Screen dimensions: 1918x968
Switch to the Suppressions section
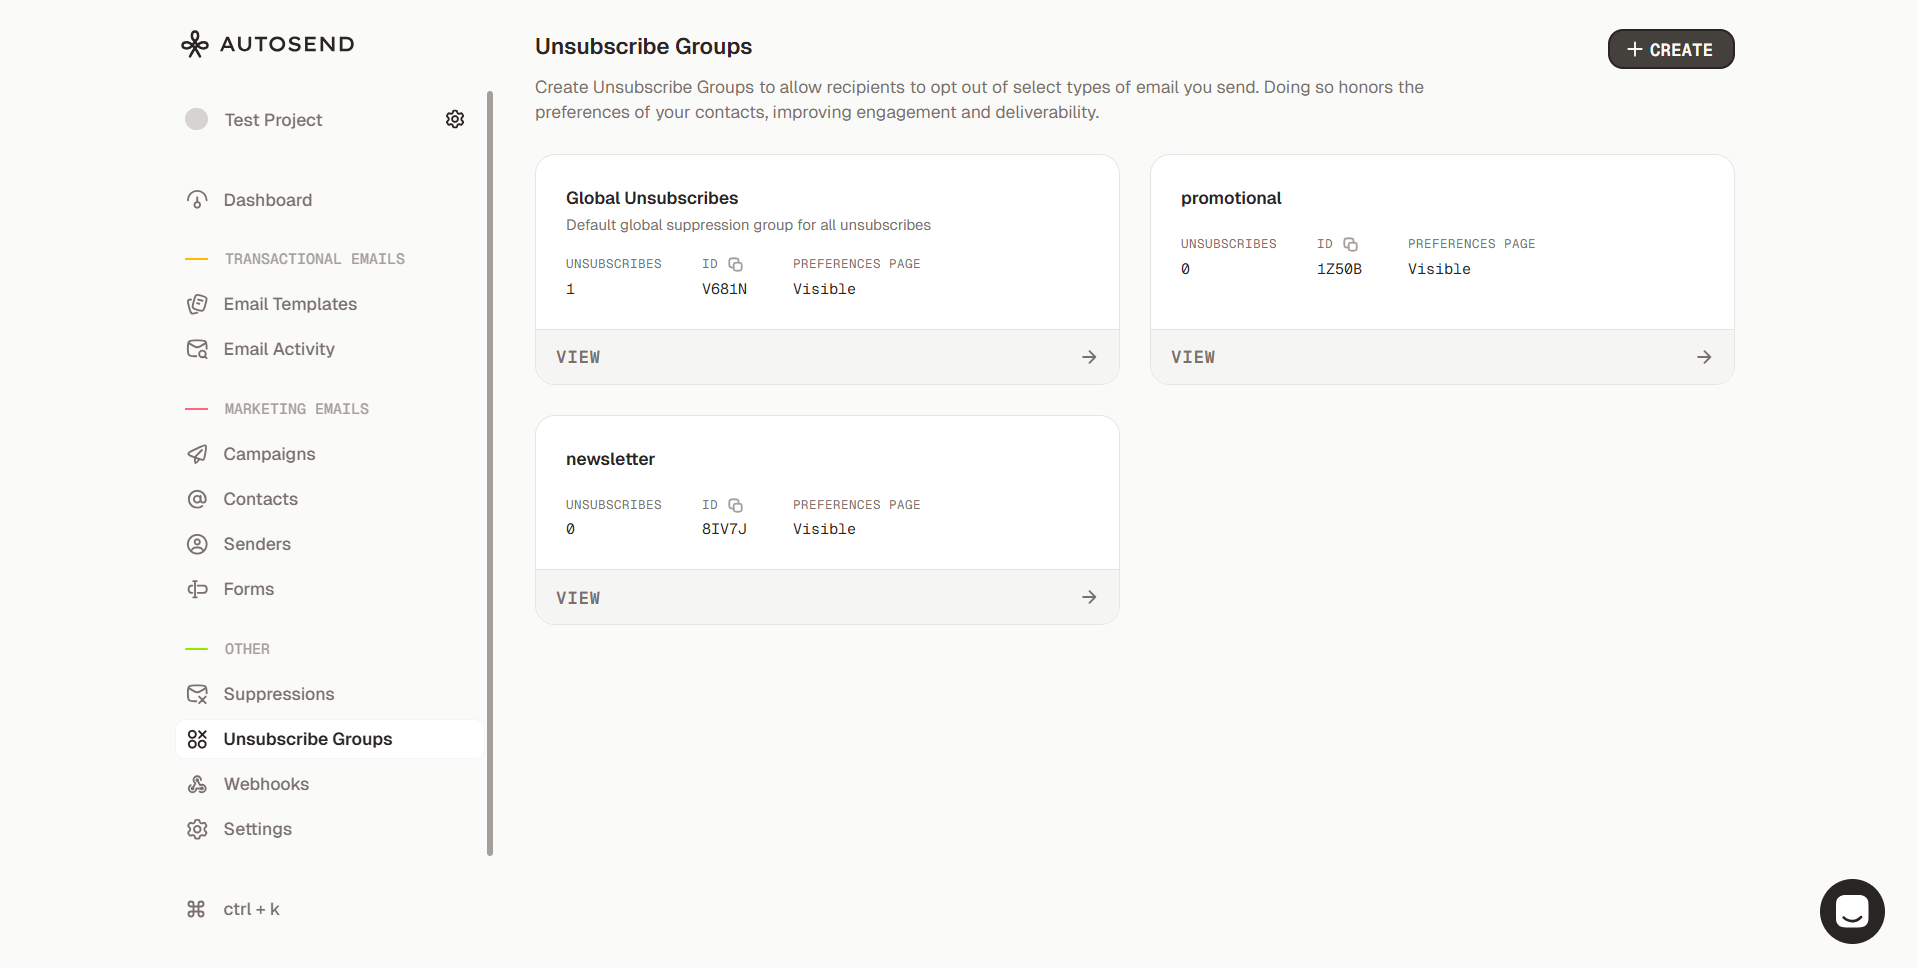(x=278, y=694)
